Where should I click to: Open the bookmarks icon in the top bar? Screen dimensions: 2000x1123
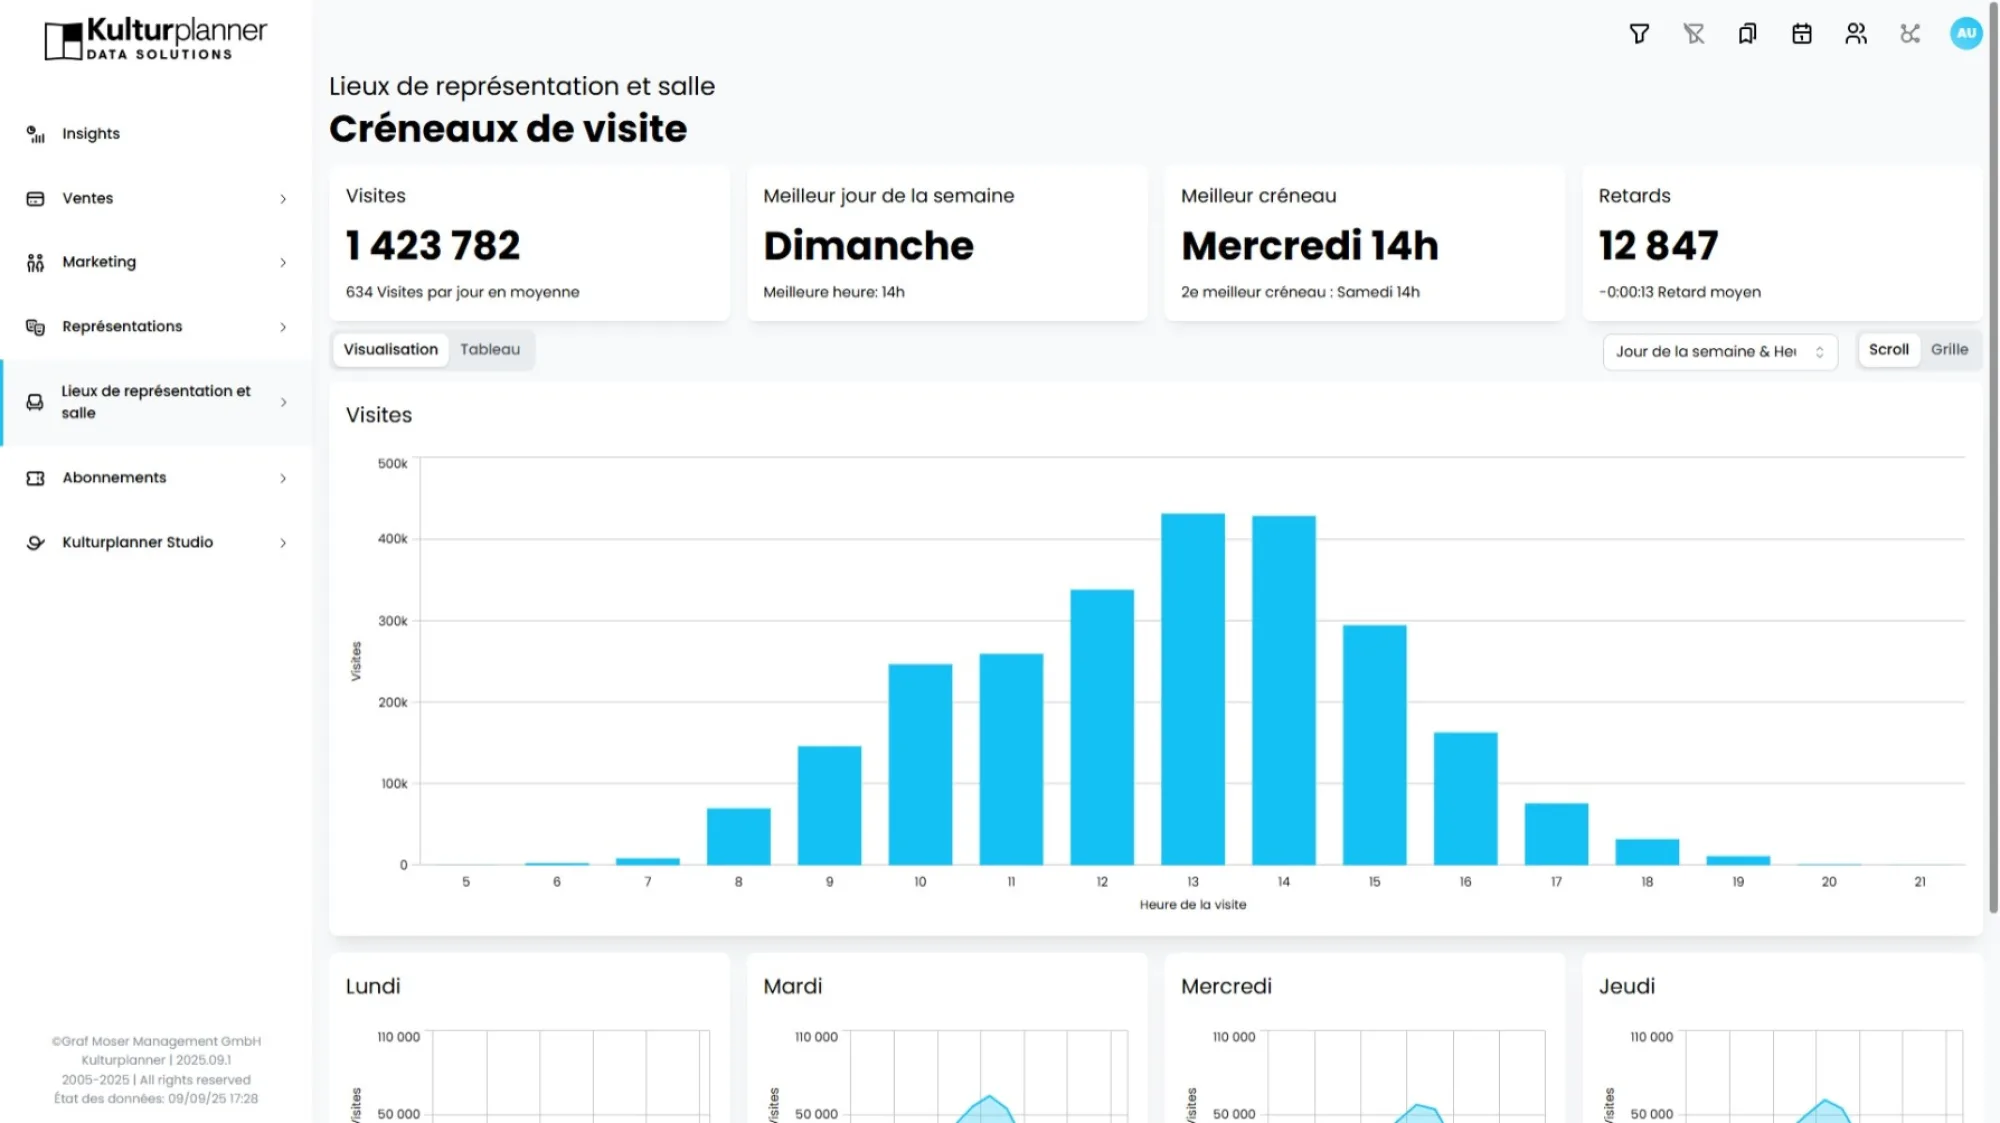tap(1748, 34)
